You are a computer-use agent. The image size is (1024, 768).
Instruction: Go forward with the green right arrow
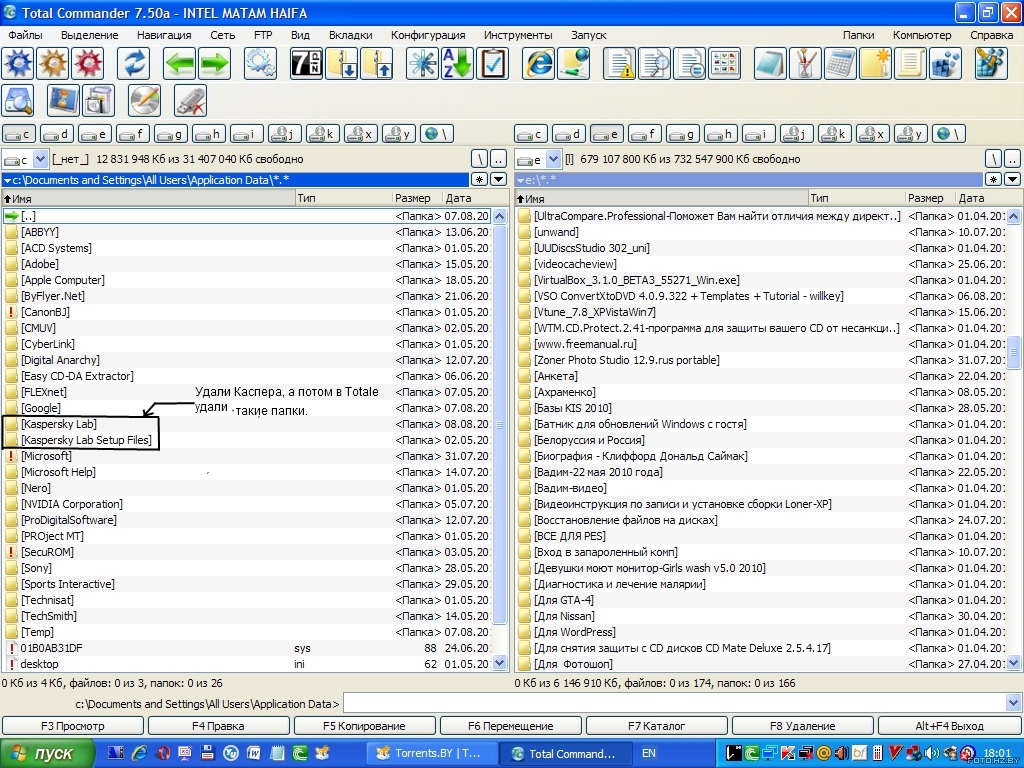point(214,64)
